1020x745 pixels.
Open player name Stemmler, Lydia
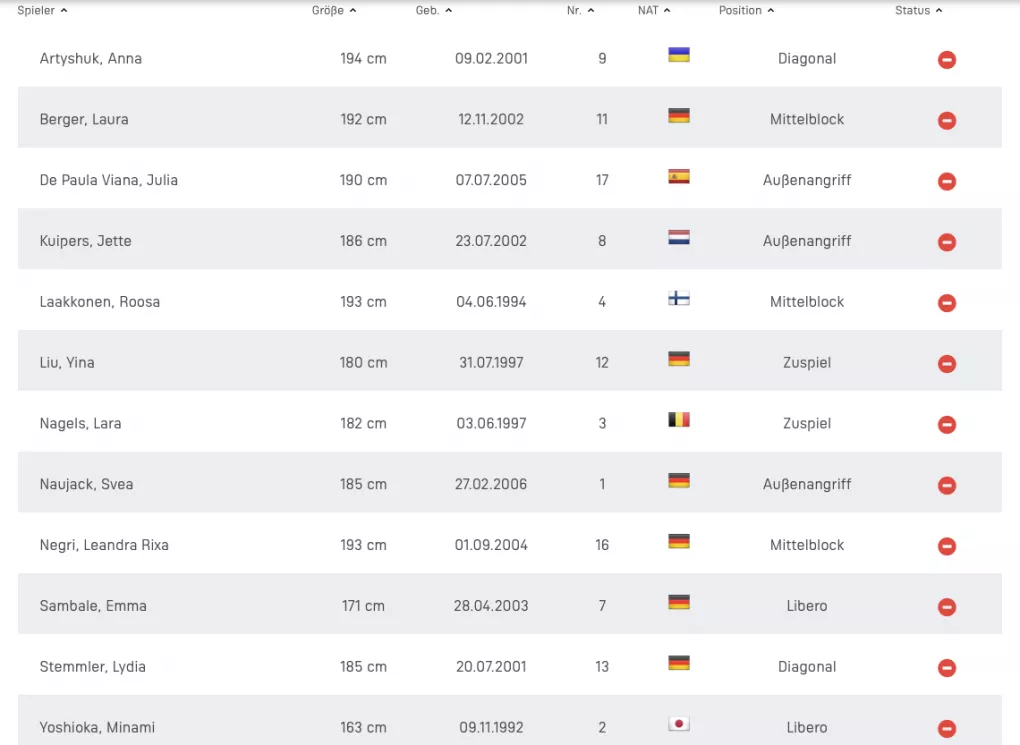click(93, 667)
